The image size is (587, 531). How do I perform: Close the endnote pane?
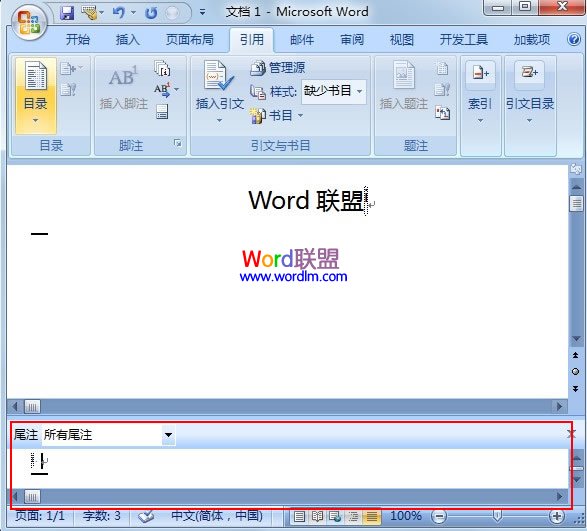pos(571,434)
